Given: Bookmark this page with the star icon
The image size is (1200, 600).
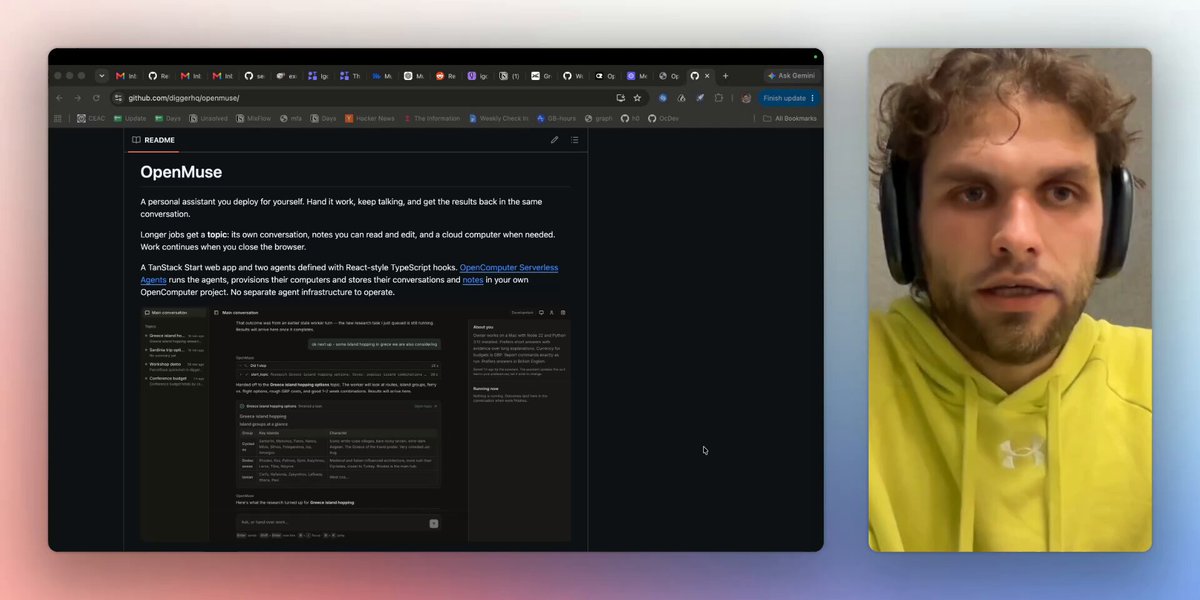Looking at the screenshot, I should click(637, 98).
